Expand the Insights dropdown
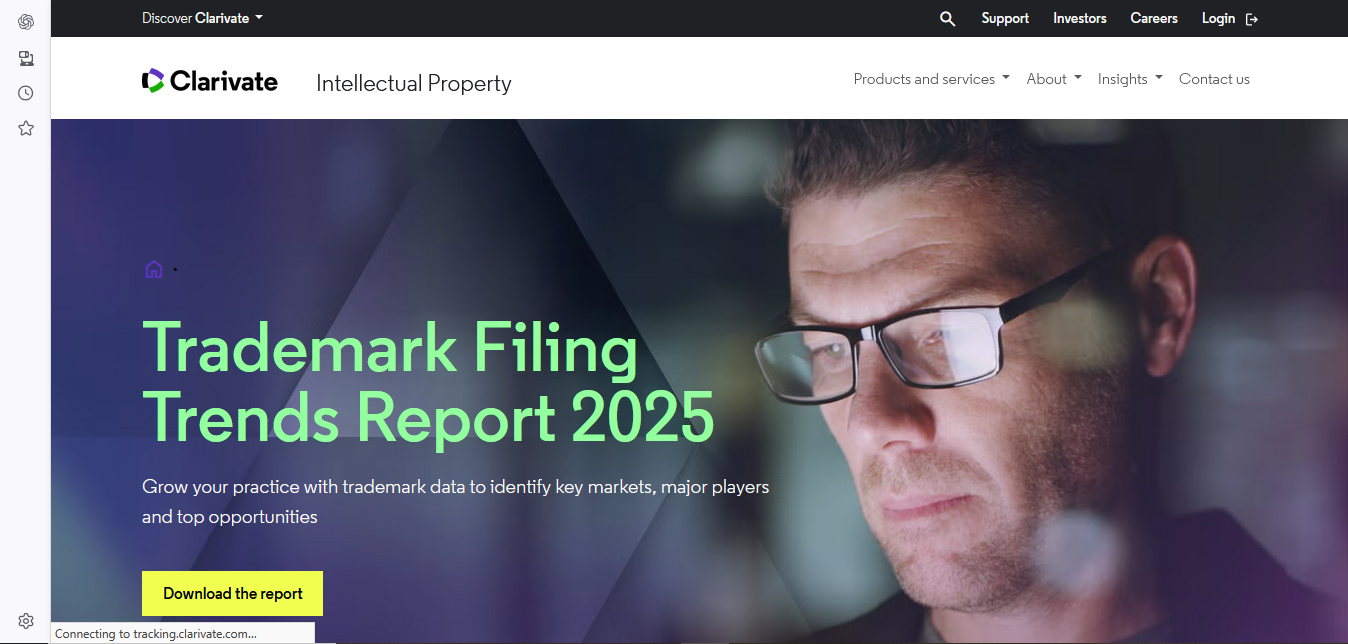This screenshot has height=644, width=1348. click(1130, 79)
